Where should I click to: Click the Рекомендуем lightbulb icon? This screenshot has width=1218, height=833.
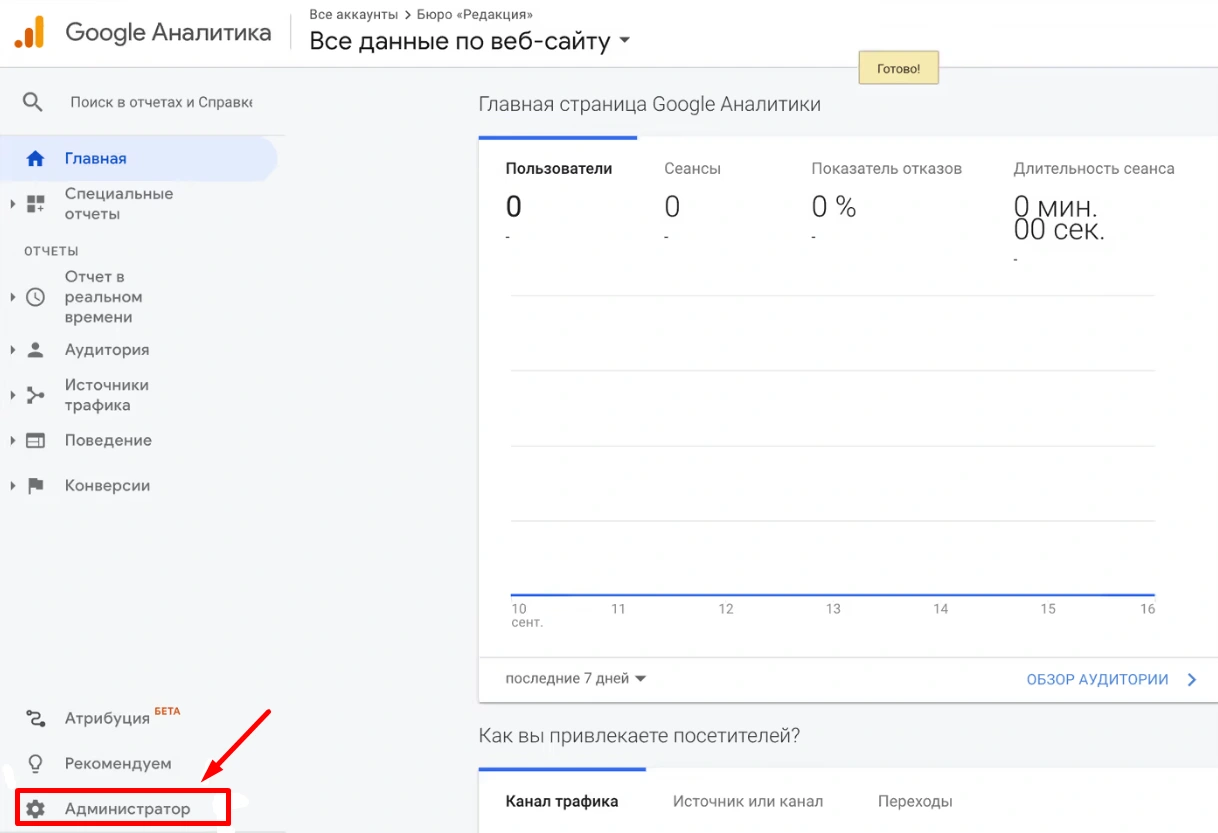[36, 764]
